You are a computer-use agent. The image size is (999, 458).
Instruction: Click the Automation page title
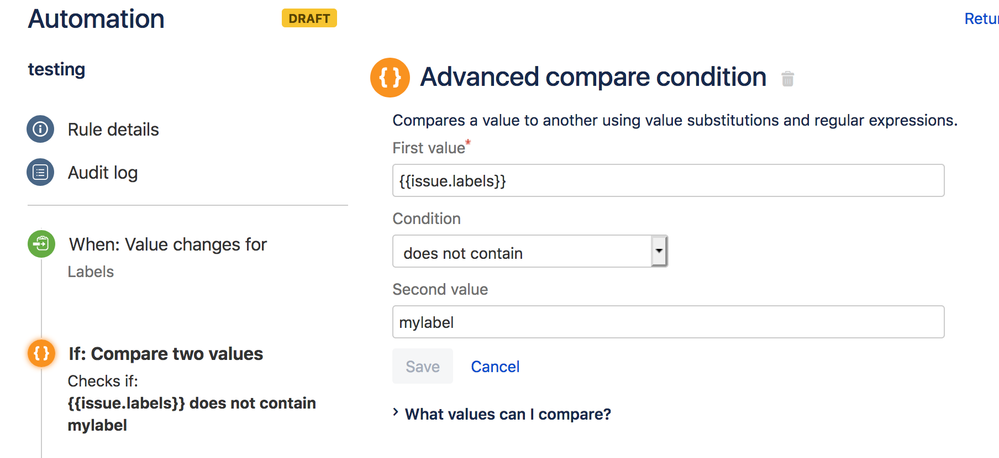click(x=96, y=19)
